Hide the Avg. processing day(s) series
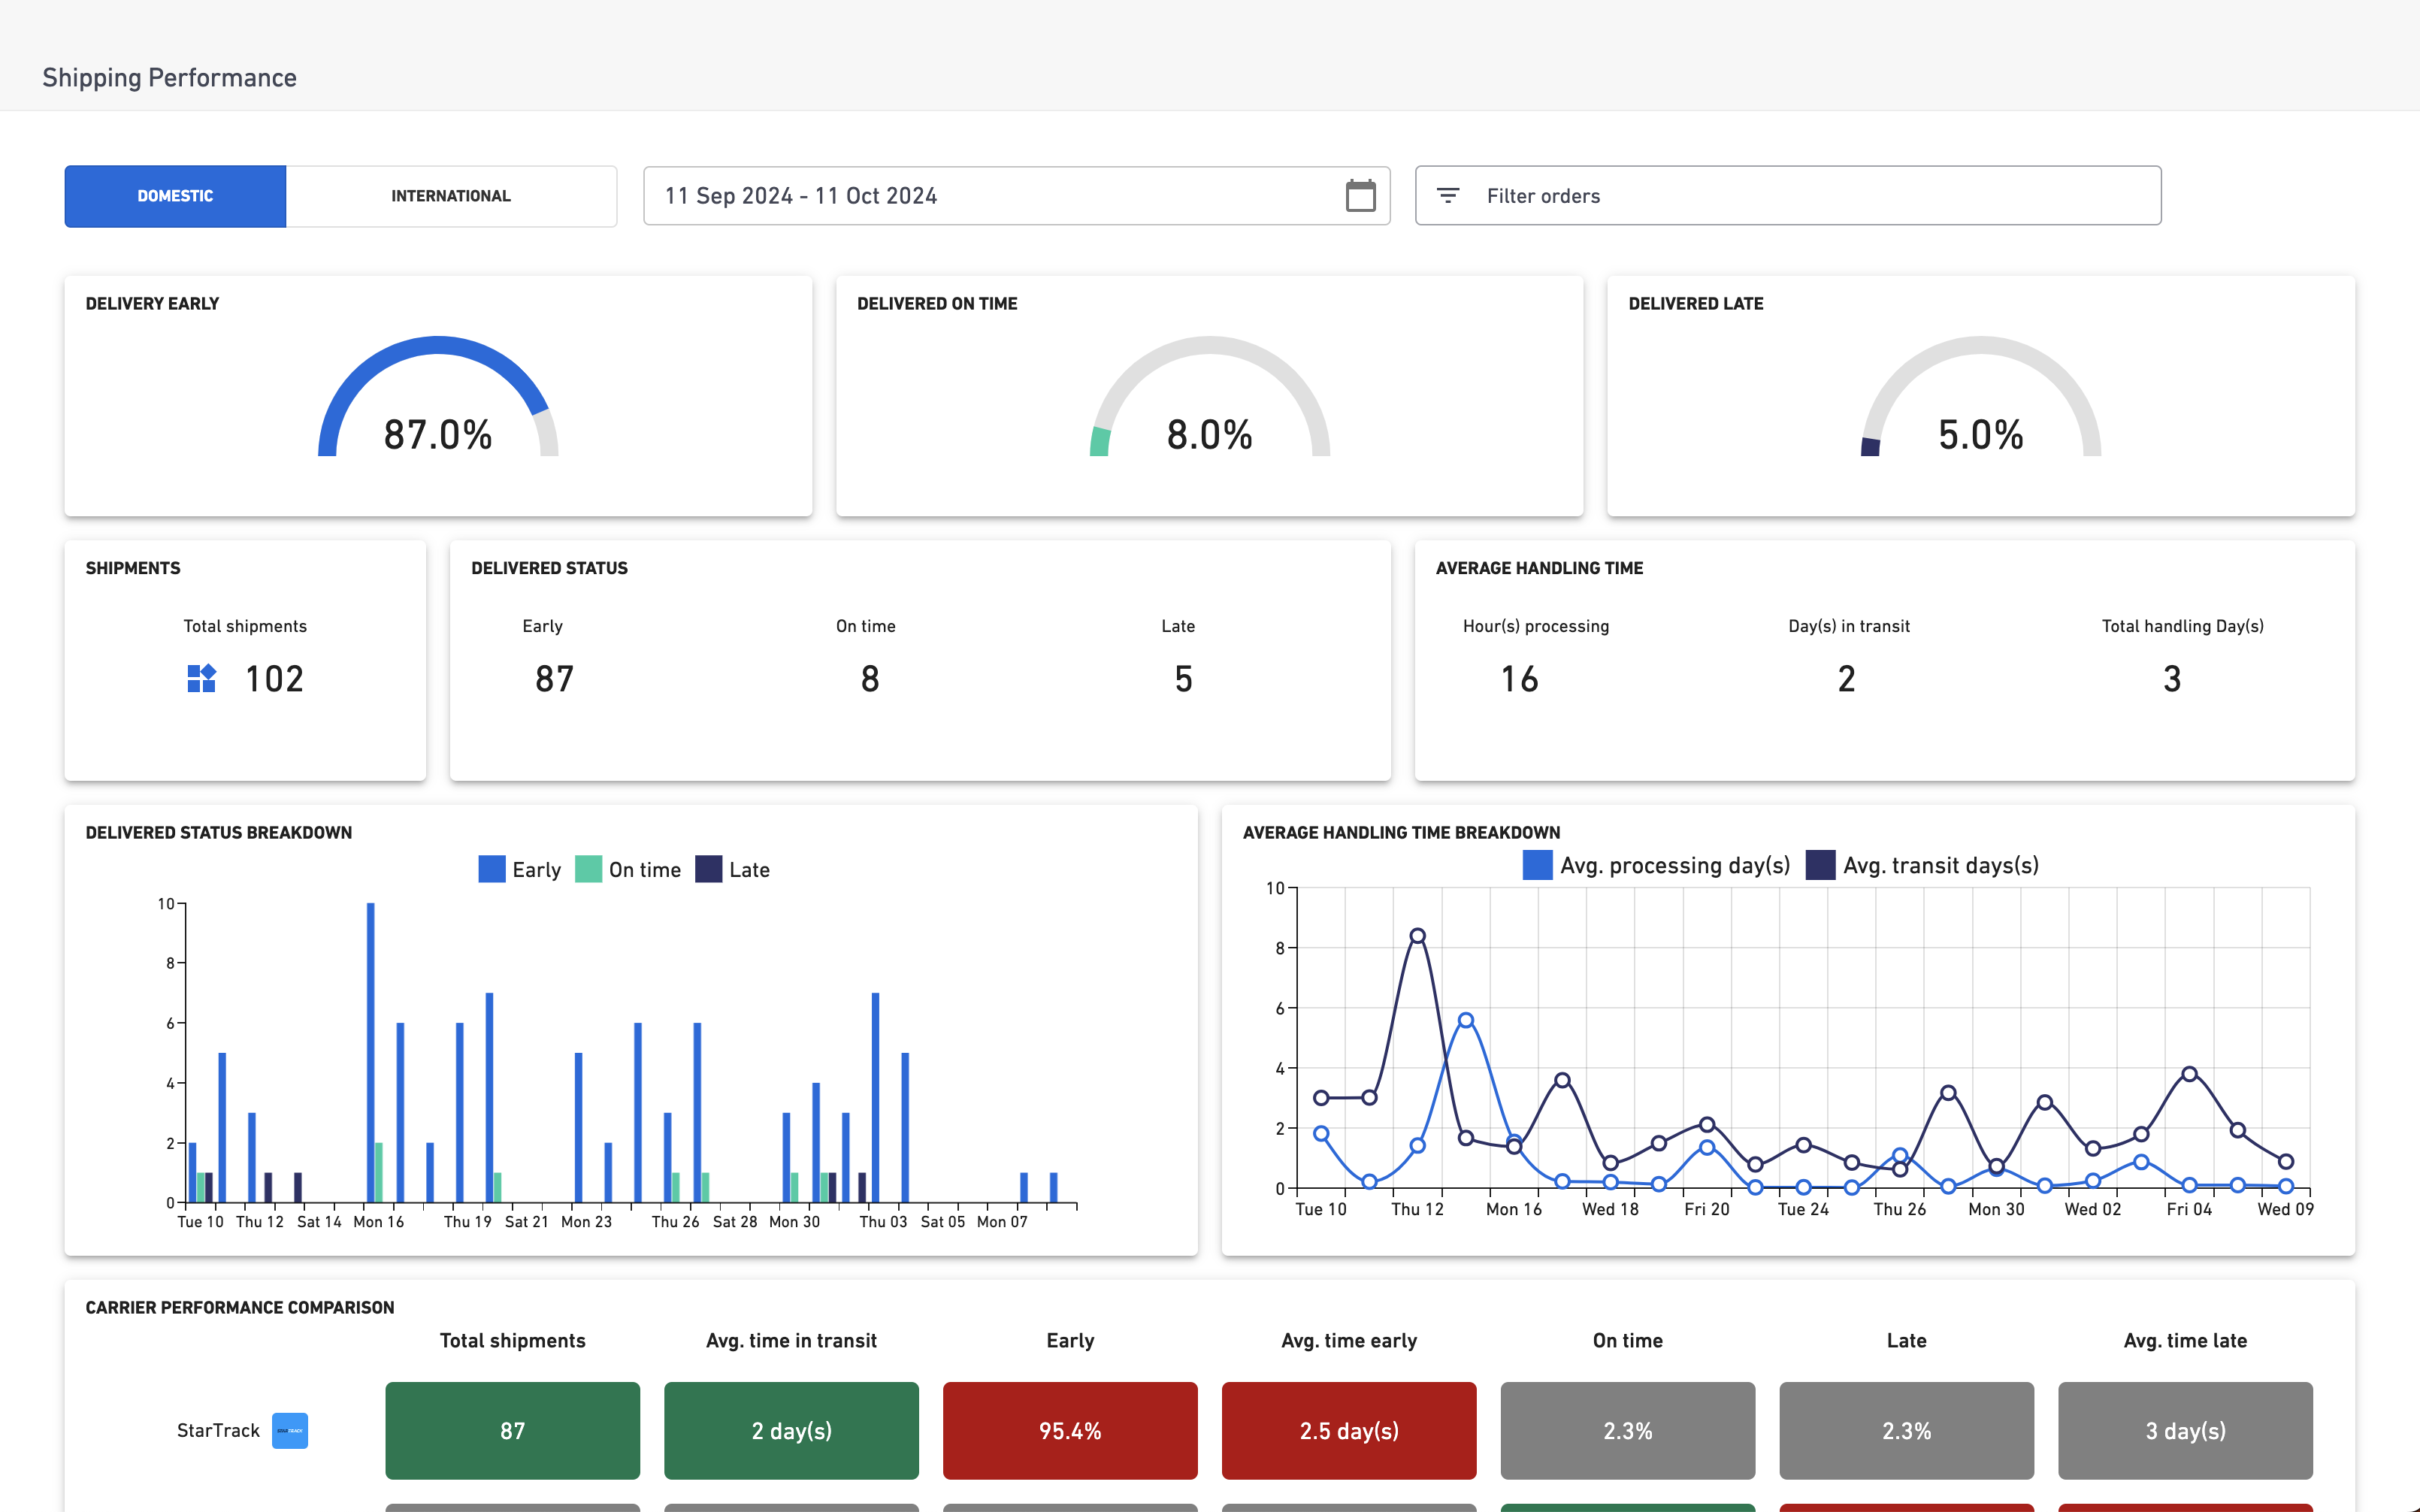 [1656, 865]
